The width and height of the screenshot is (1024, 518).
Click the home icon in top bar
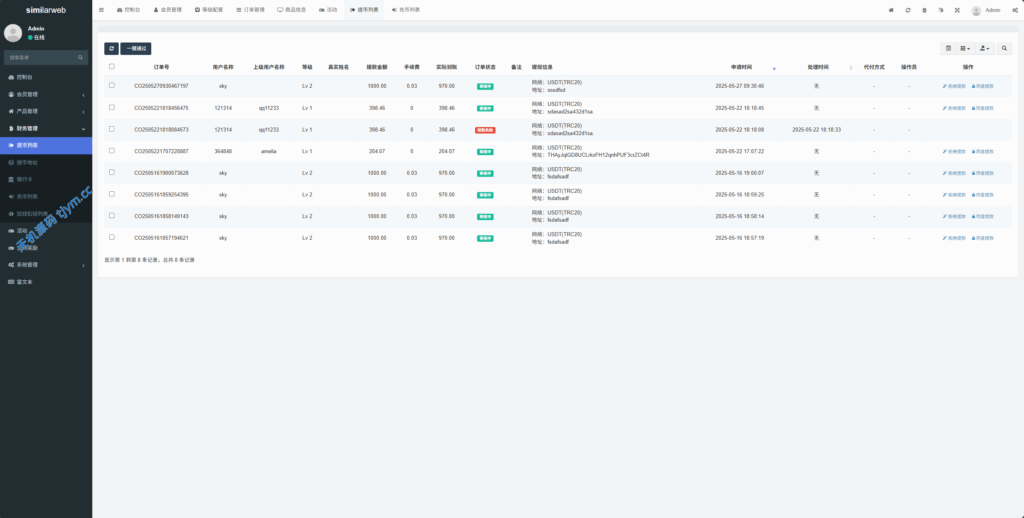coord(891,10)
